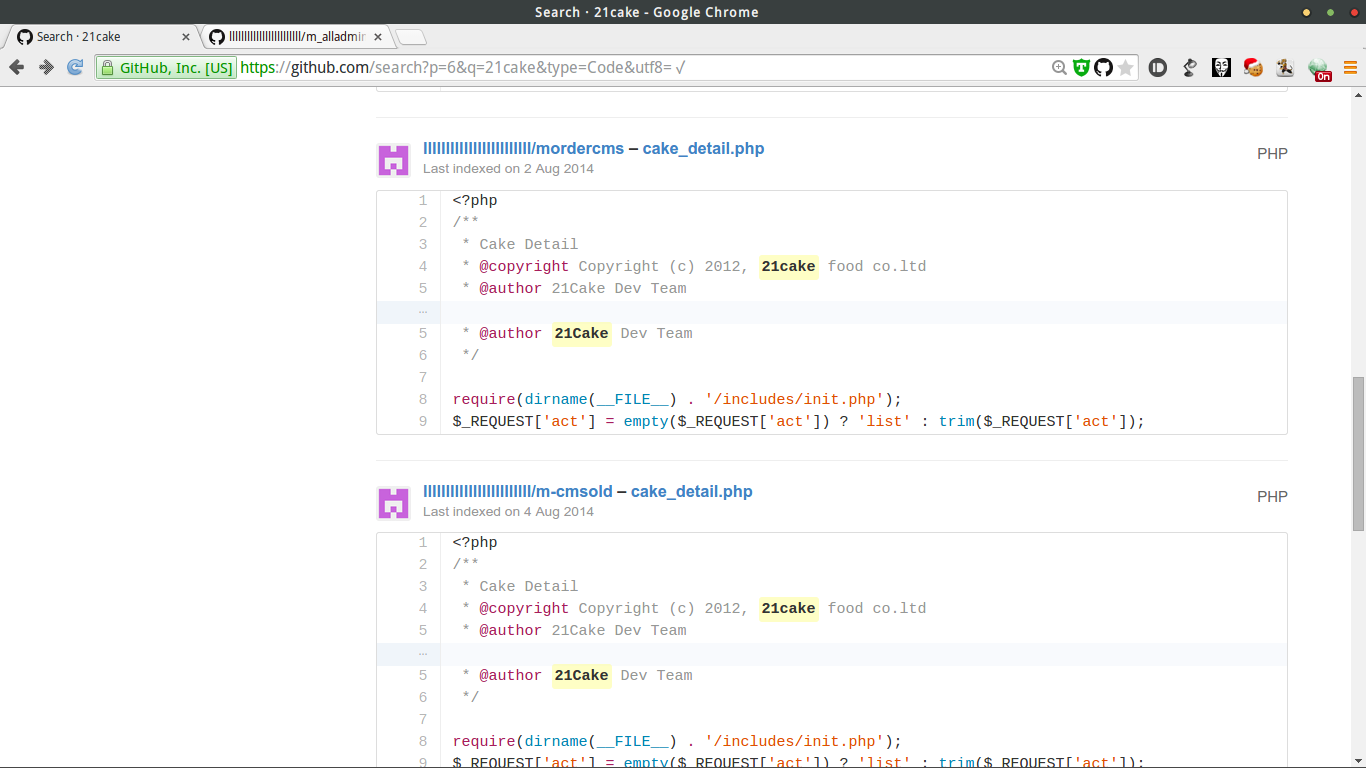Screen dimensions: 1366x768
Task: Toggle the globe extension showing On badge
Action: tap(1319, 69)
